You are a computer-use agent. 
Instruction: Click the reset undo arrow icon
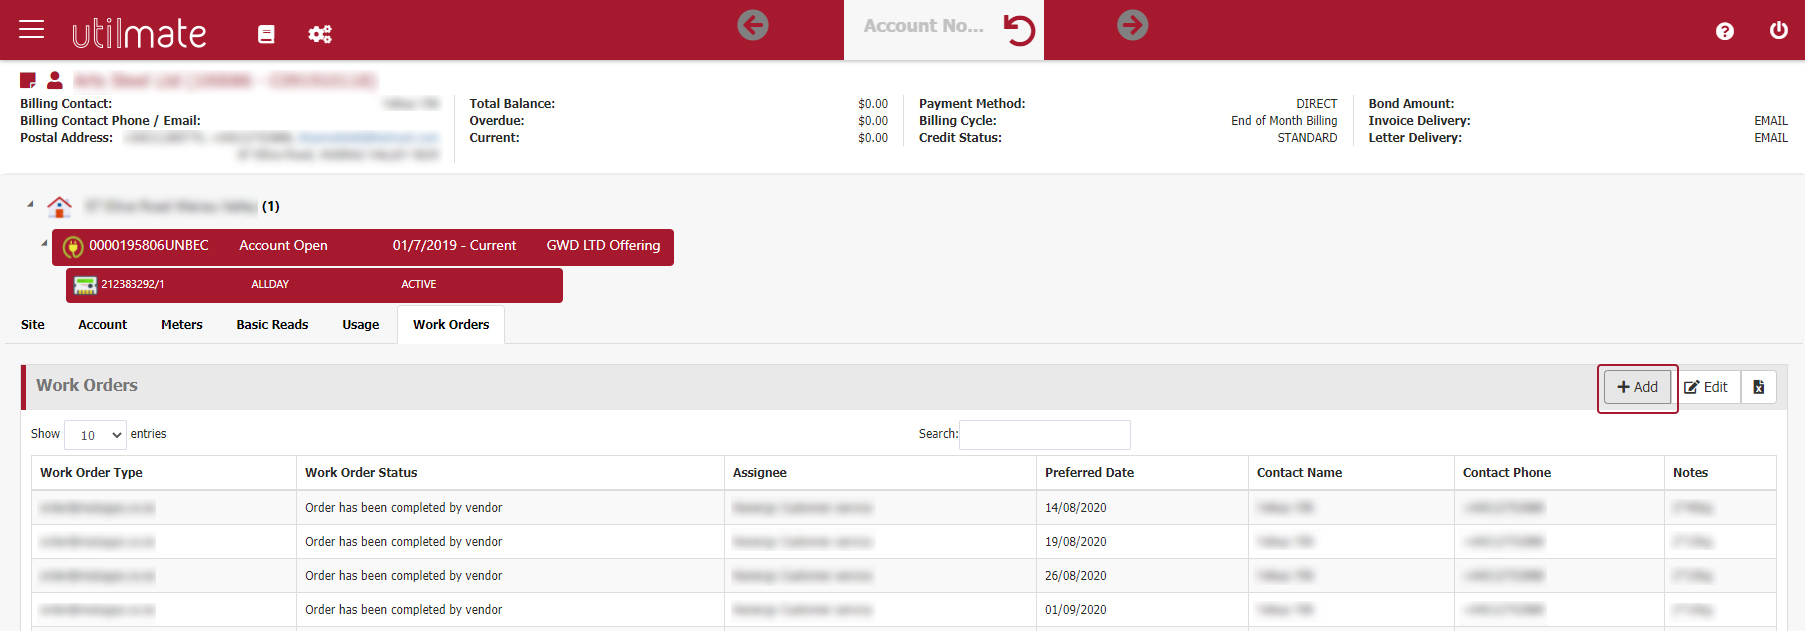1018,30
